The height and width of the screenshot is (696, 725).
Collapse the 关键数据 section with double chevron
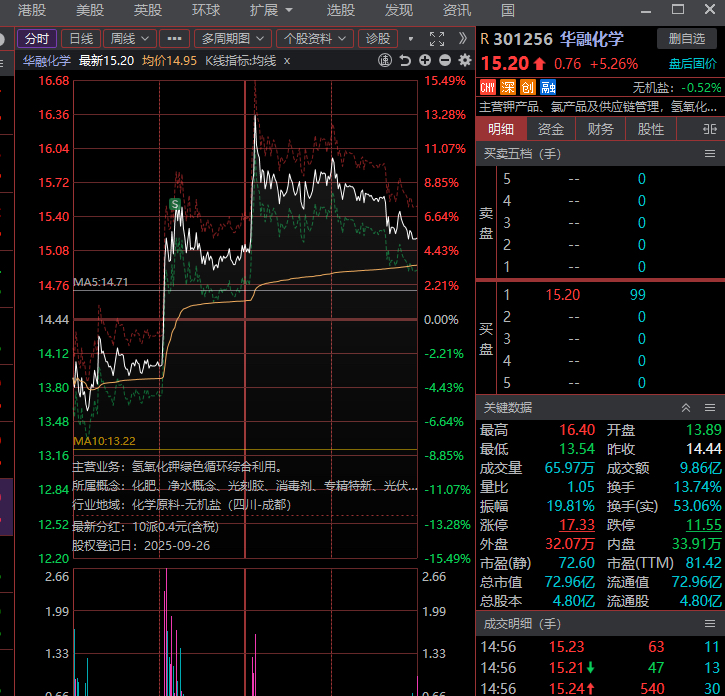pyautogui.click(x=686, y=407)
